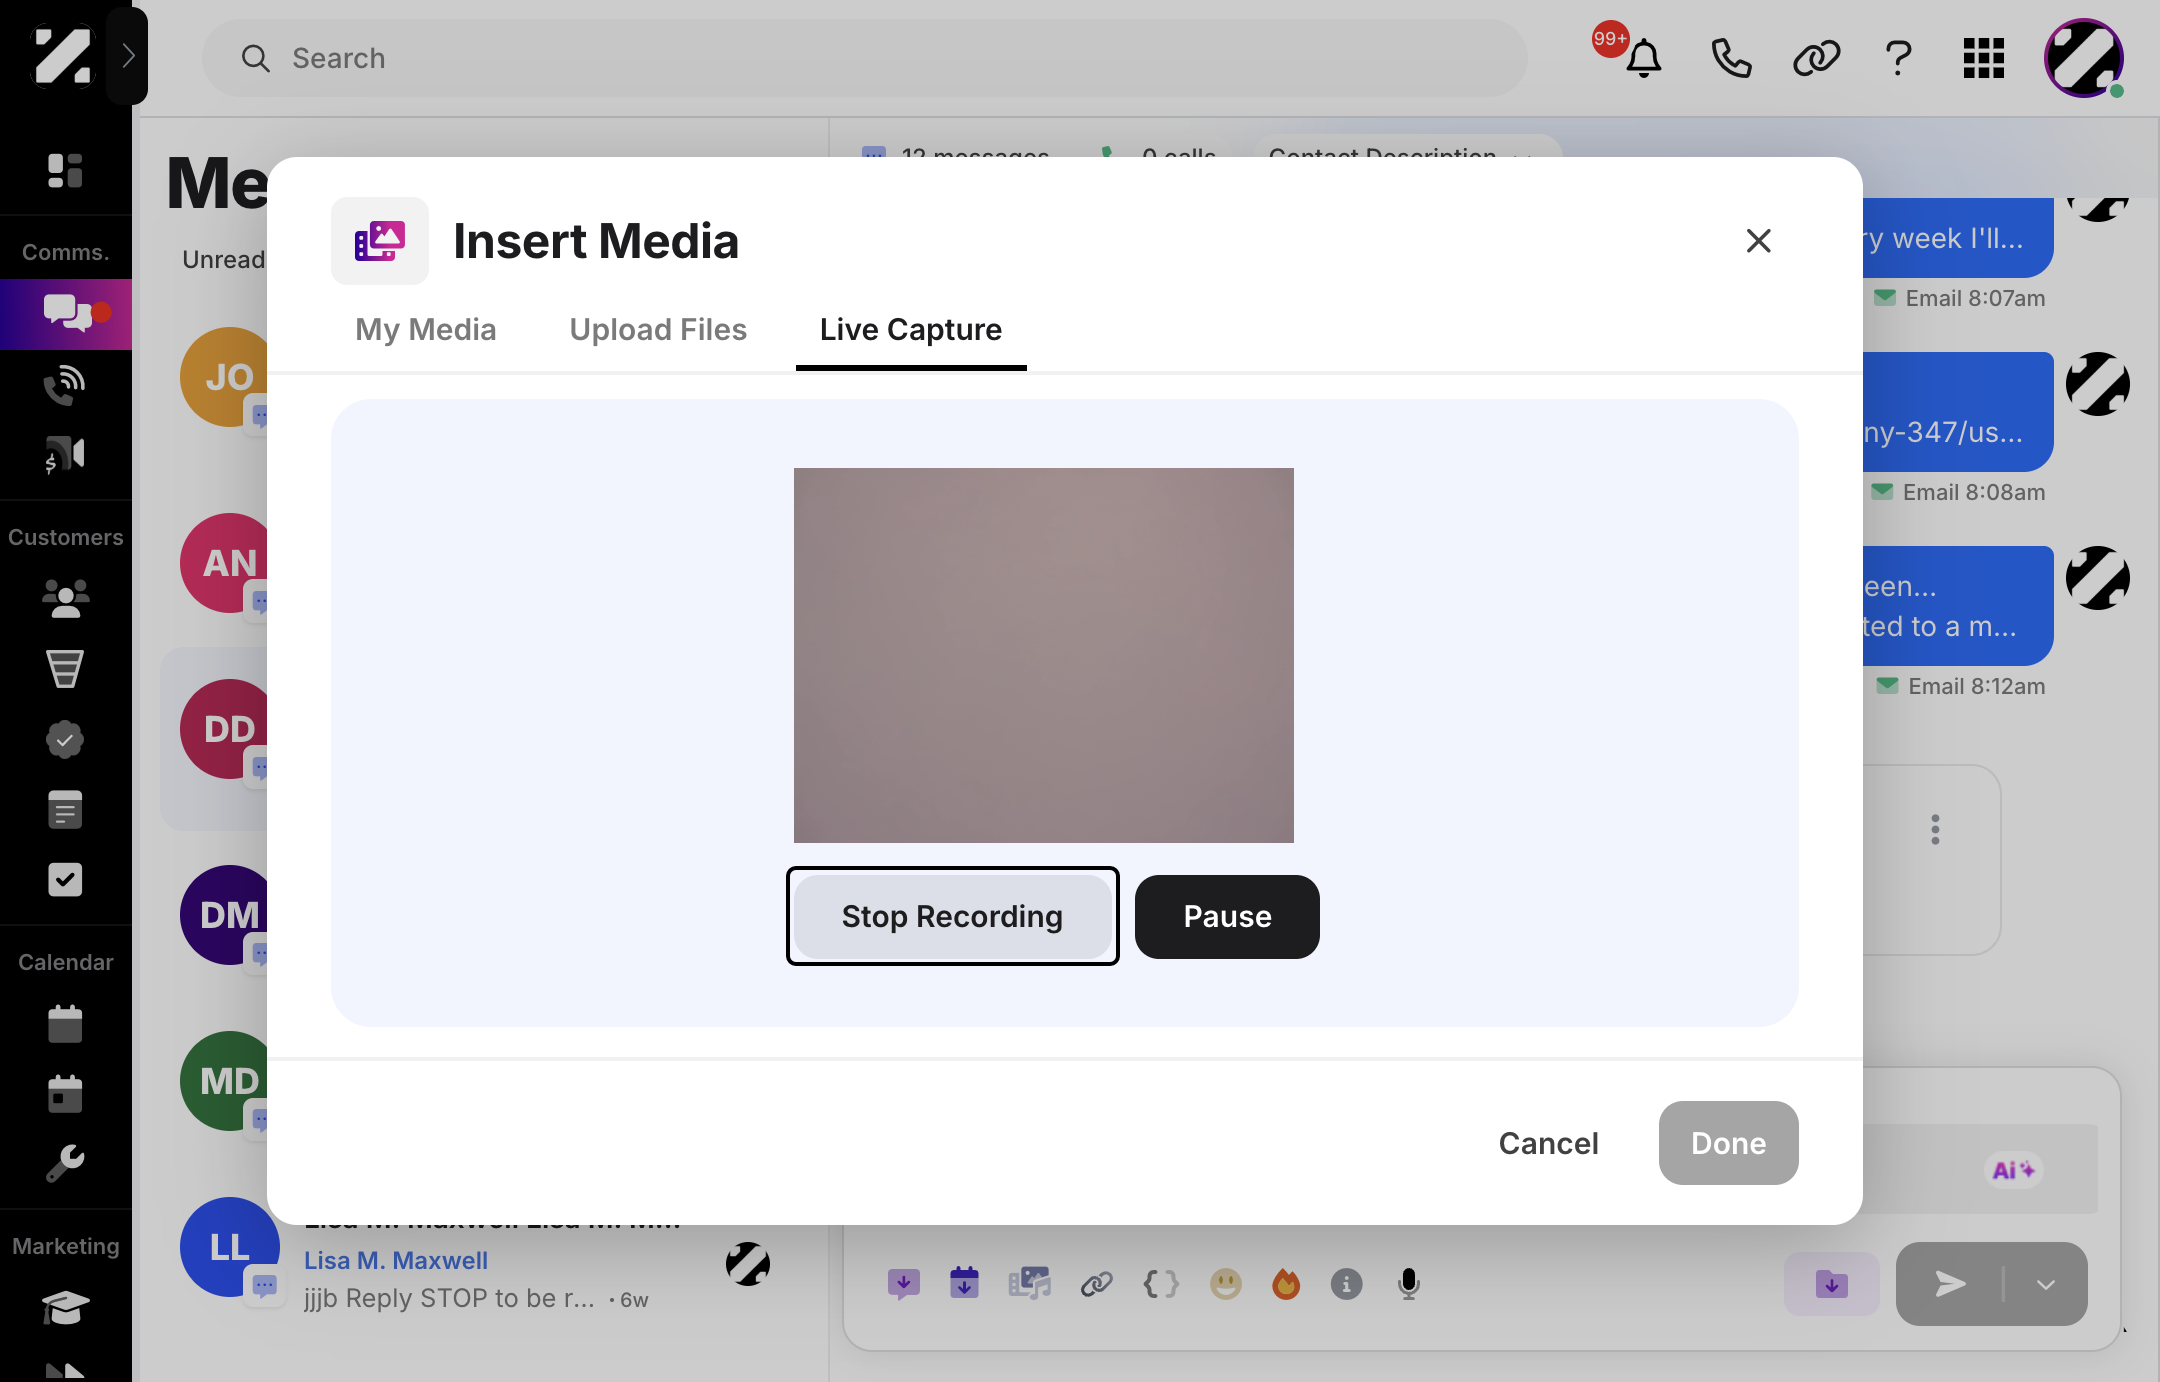This screenshot has width=2160, height=1382.
Task: Open the verified badge icon in sidebar
Action: point(65,739)
